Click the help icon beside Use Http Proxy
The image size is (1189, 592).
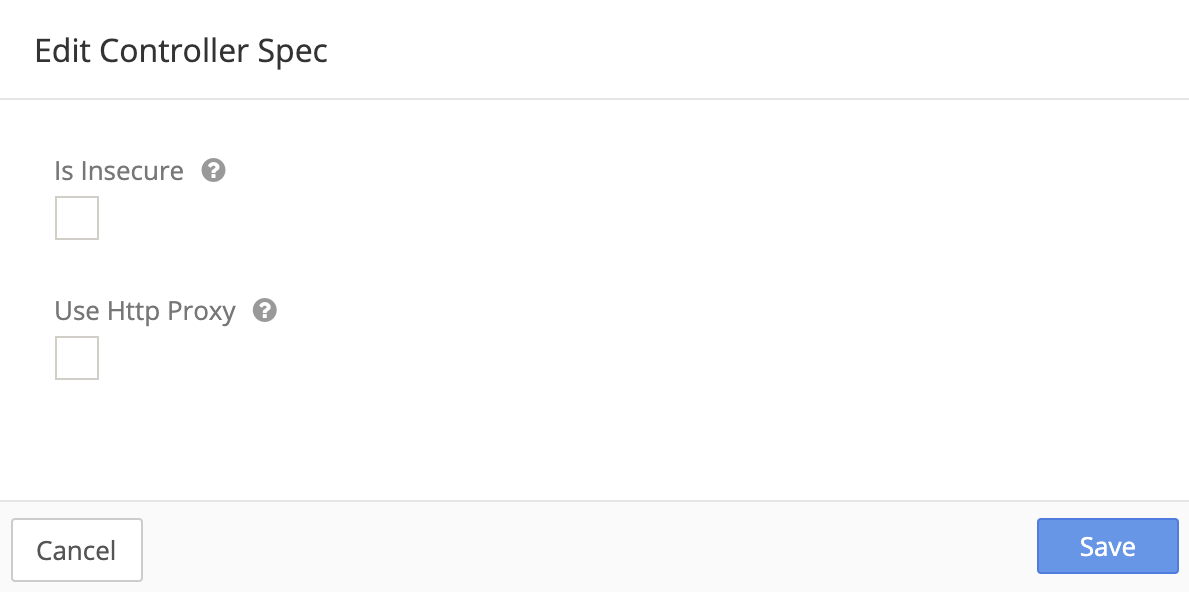tap(265, 311)
